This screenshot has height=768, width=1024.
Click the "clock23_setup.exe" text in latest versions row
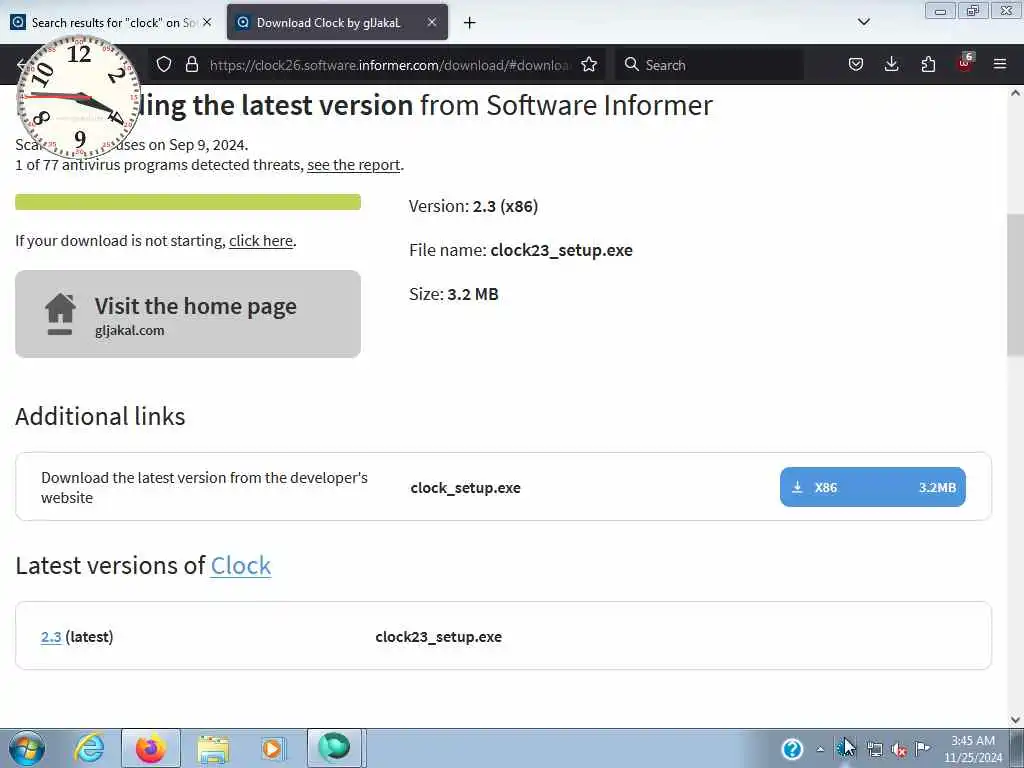point(438,637)
